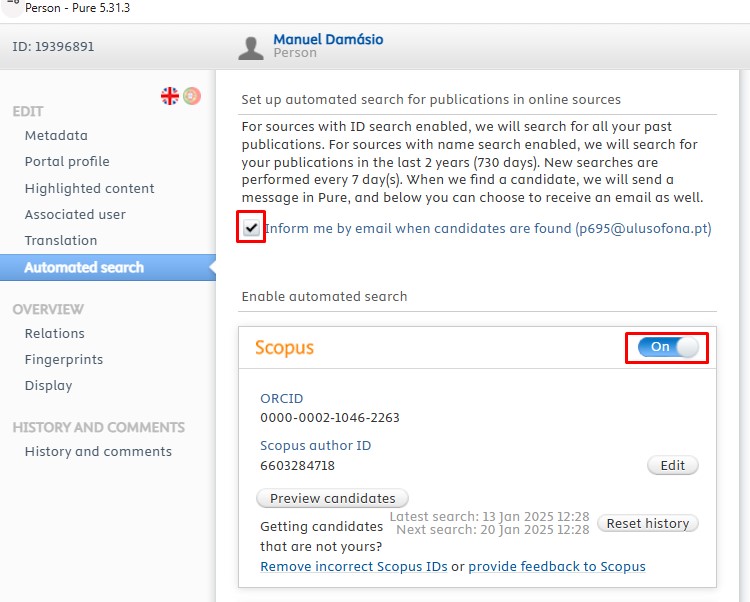This screenshot has height=602, width=750.
Task: Open Fingerprints in sidebar
Action: click(x=64, y=360)
